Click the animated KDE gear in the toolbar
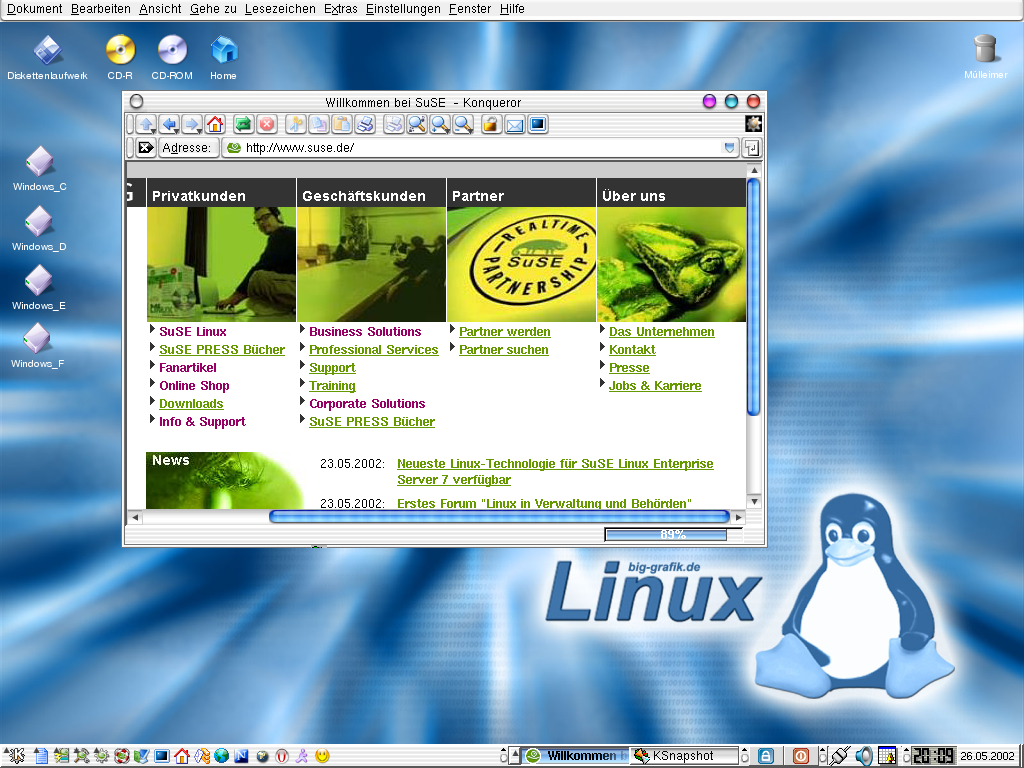 [x=753, y=123]
